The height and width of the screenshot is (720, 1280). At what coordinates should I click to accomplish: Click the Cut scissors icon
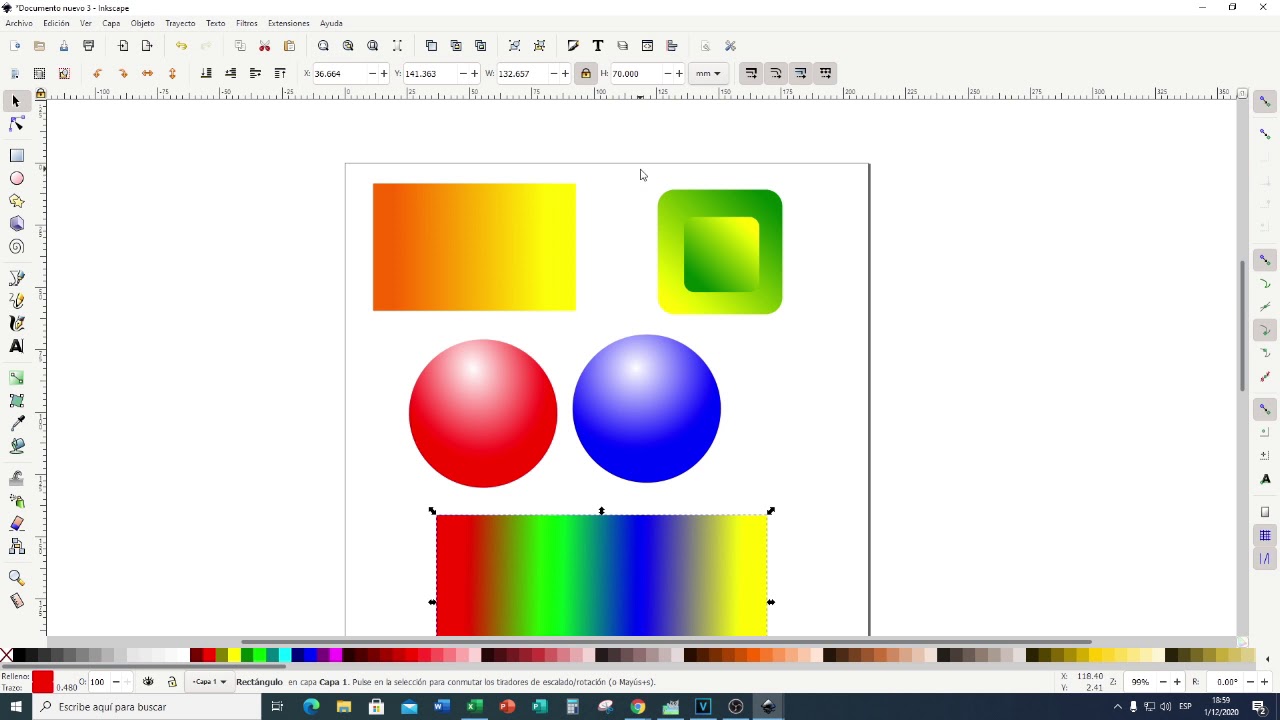click(x=265, y=46)
